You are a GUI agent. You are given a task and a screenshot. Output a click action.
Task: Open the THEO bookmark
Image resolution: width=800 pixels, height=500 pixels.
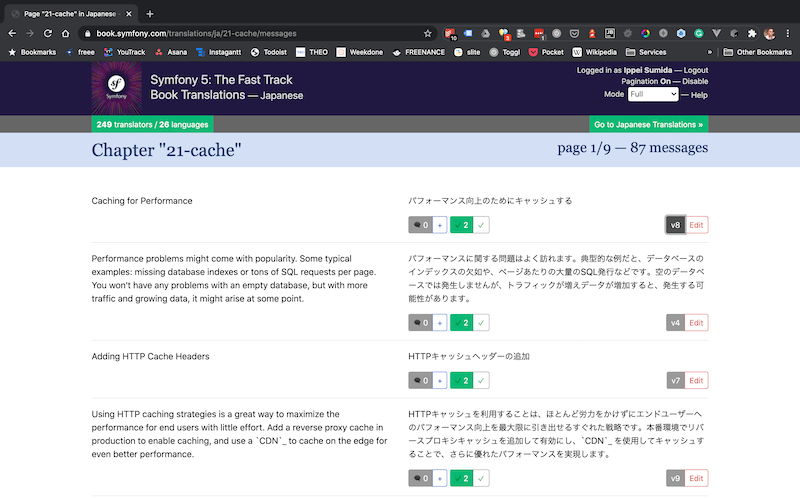pyautogui.click(x=312, y=52)
